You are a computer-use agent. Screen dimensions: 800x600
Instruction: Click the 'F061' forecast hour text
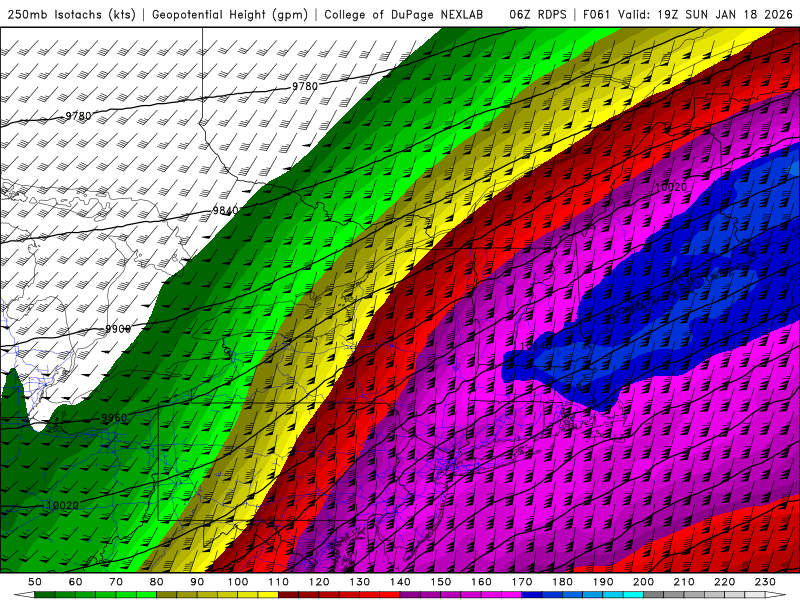pos(596,14)
